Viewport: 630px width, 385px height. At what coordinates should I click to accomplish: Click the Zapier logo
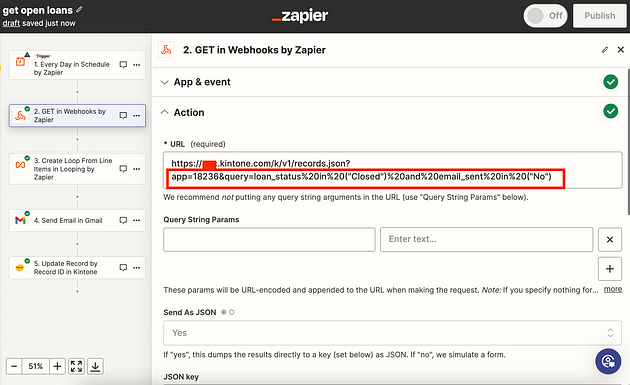300,16
